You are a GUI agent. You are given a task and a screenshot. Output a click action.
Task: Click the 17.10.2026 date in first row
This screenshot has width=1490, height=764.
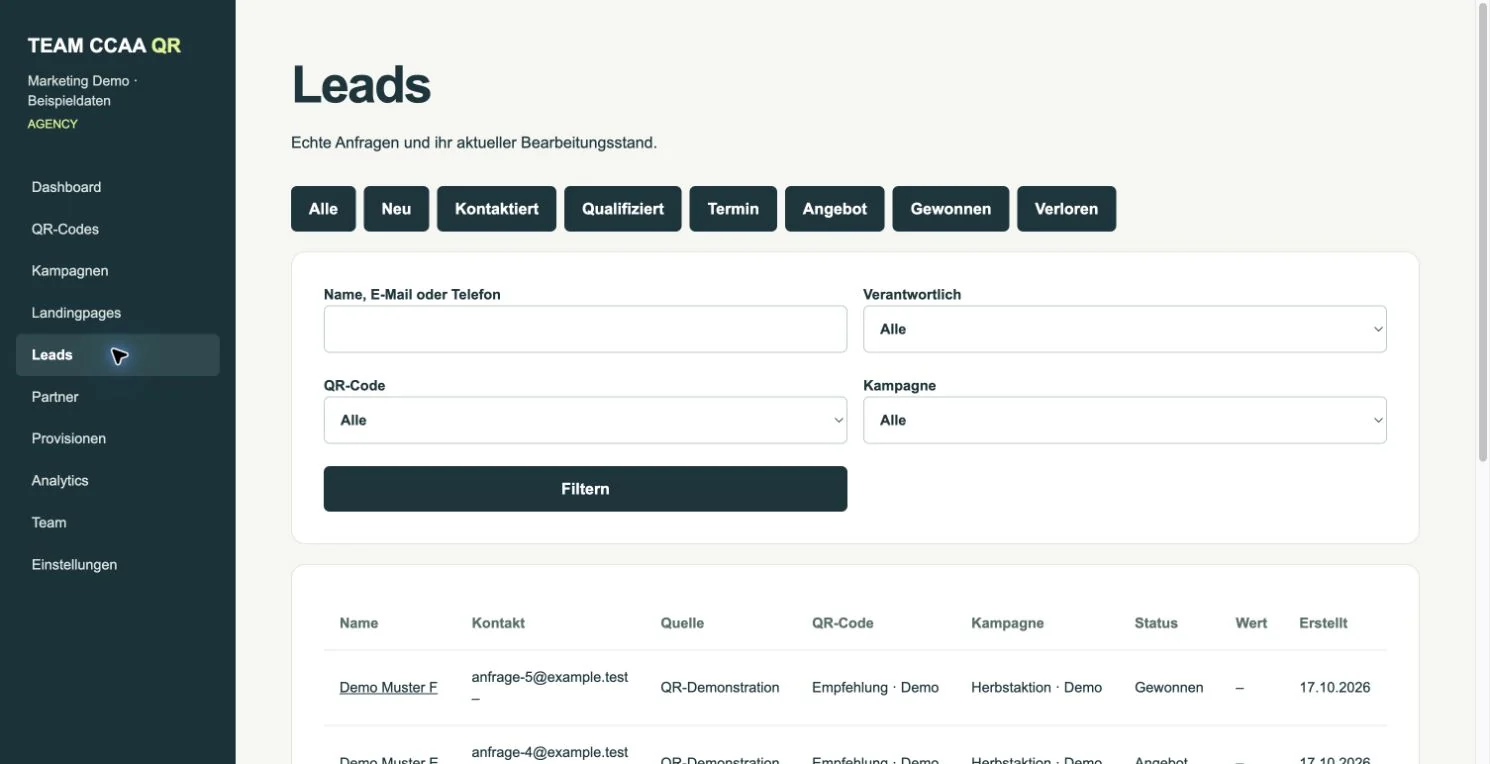1335,688
